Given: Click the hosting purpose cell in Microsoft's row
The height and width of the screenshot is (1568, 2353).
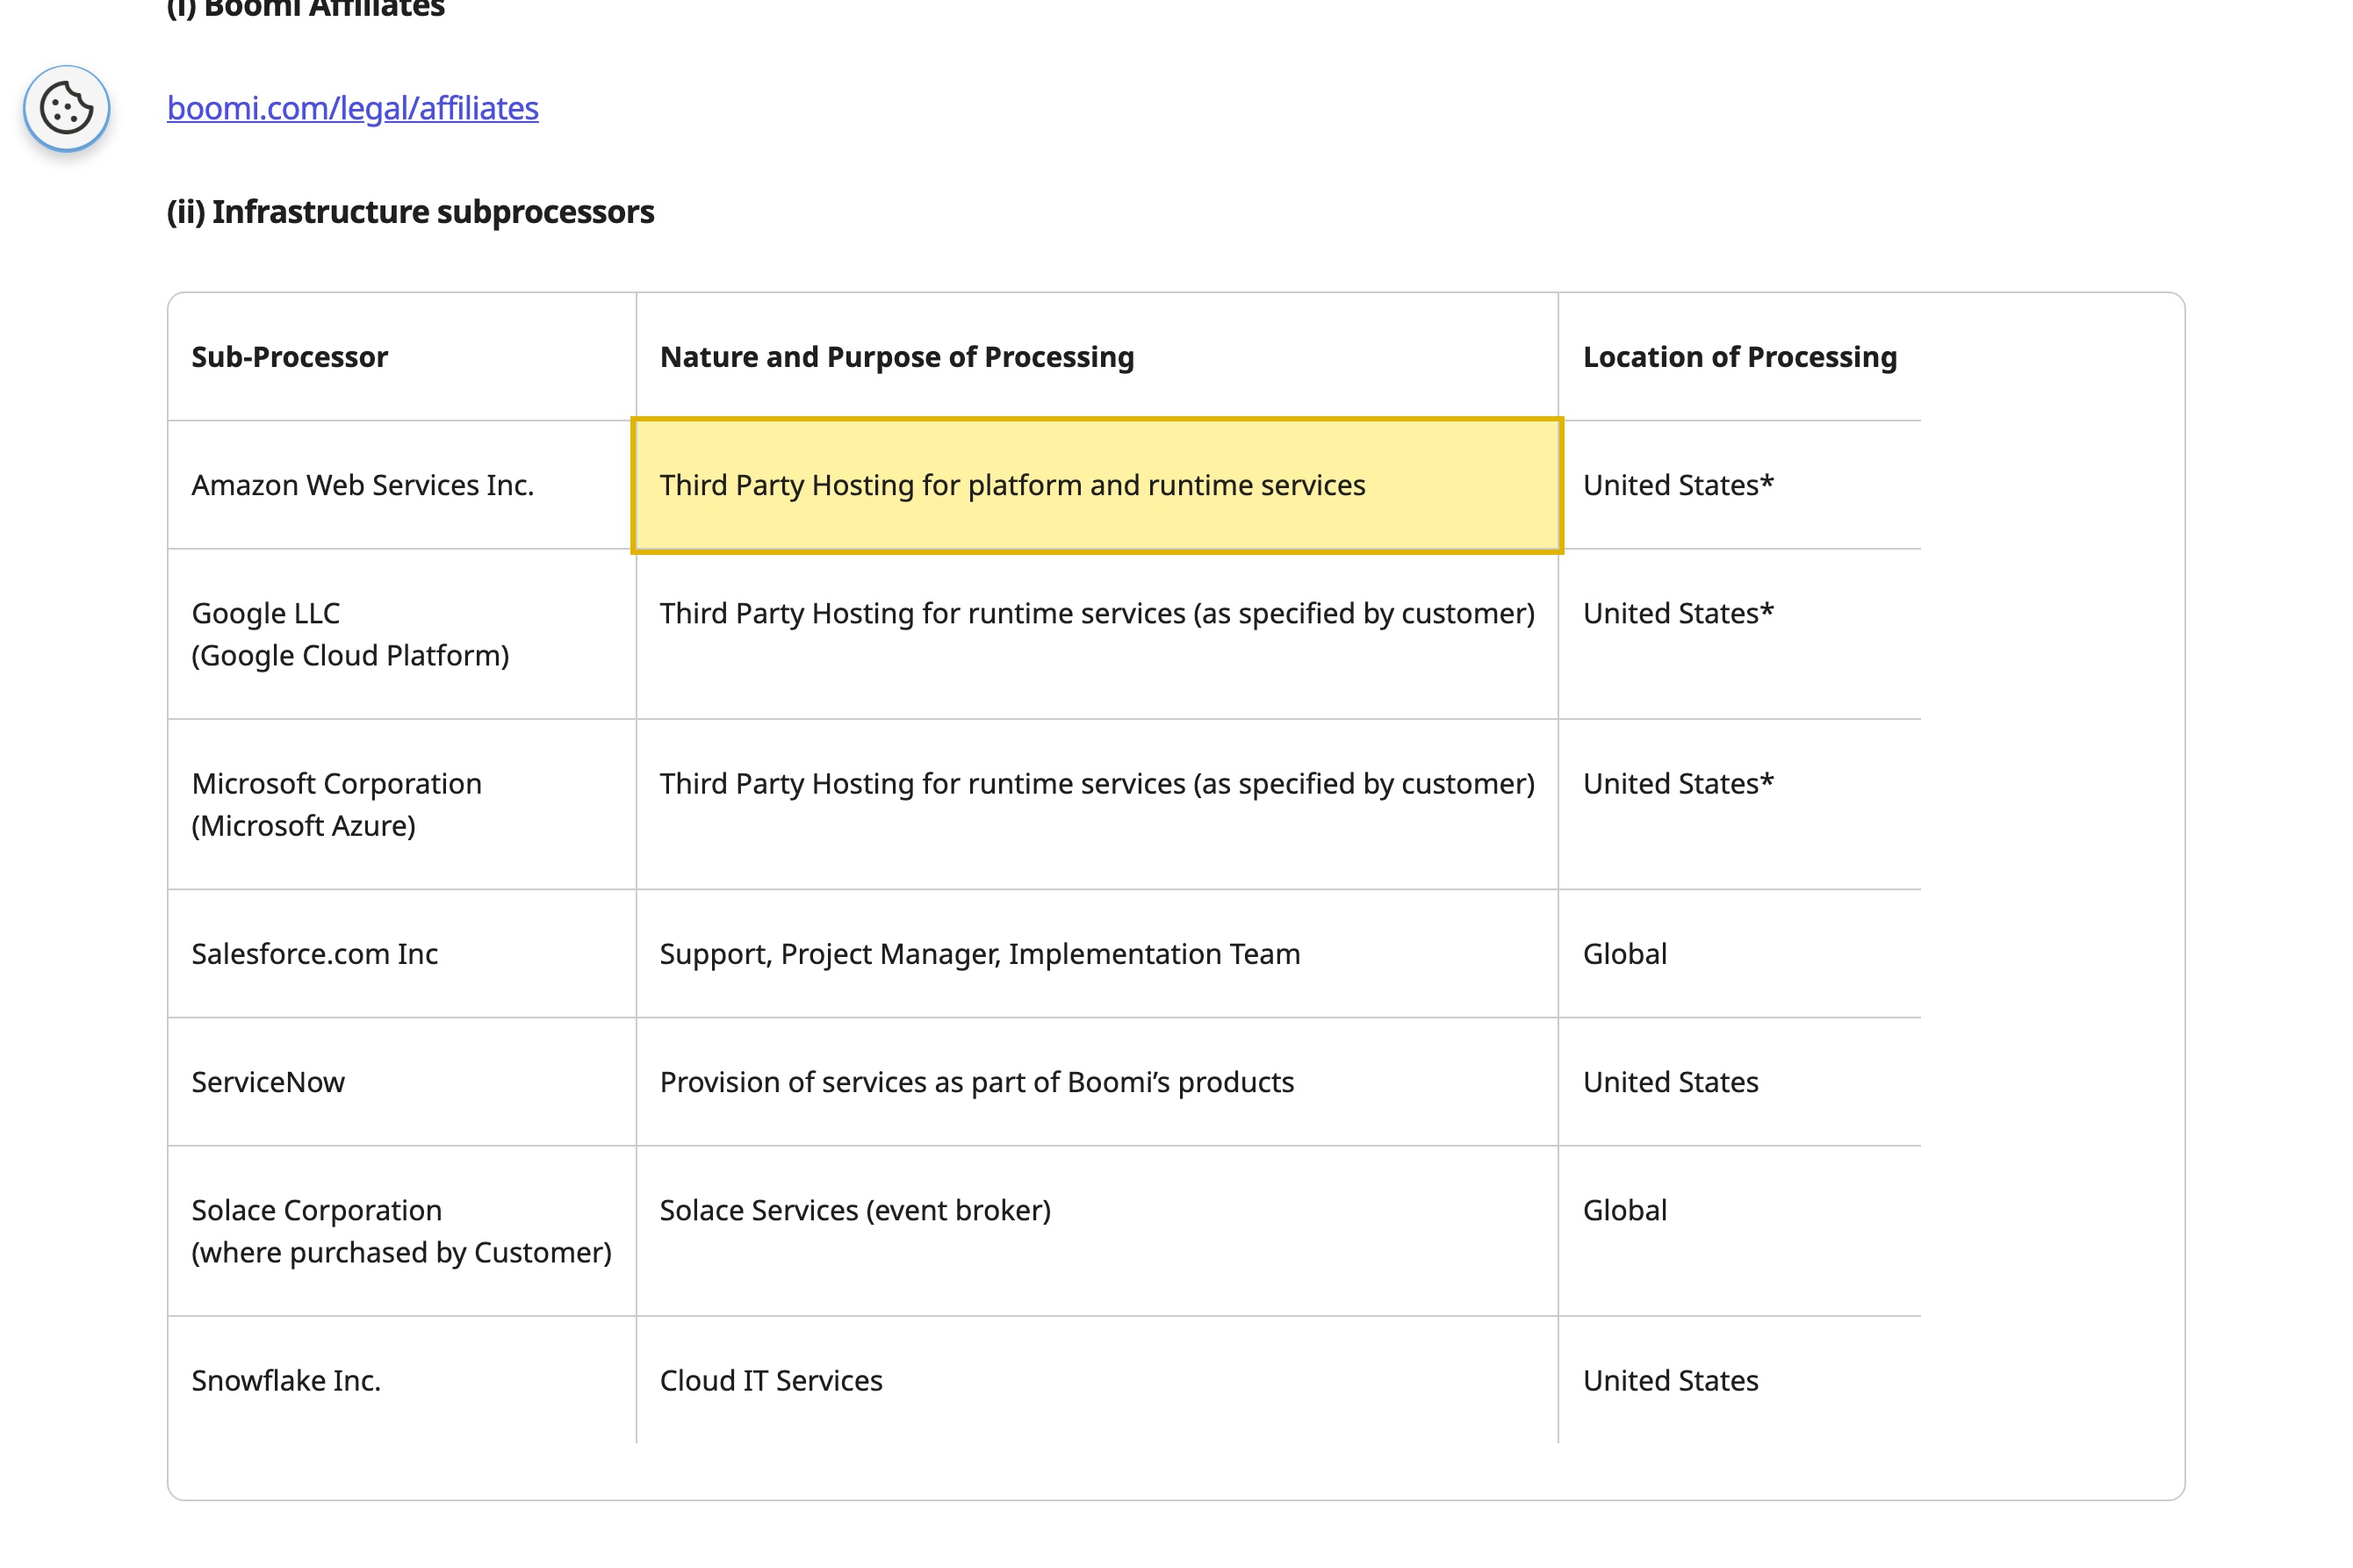Looking at the screenshot, I should [1097, 804].
